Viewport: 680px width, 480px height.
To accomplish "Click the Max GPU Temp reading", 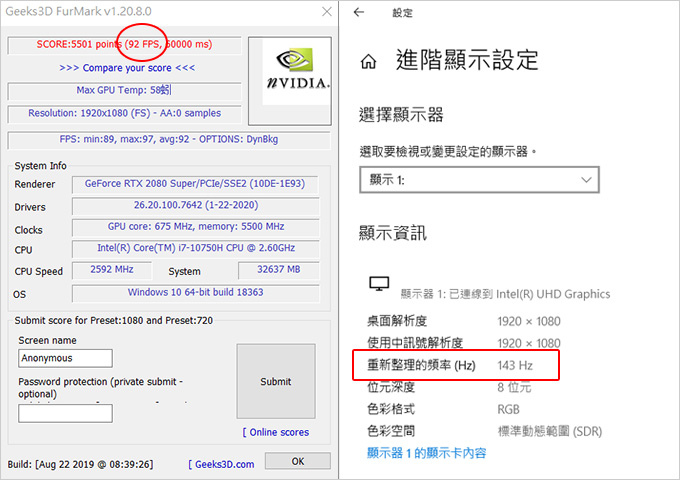I will coord(124,90).
